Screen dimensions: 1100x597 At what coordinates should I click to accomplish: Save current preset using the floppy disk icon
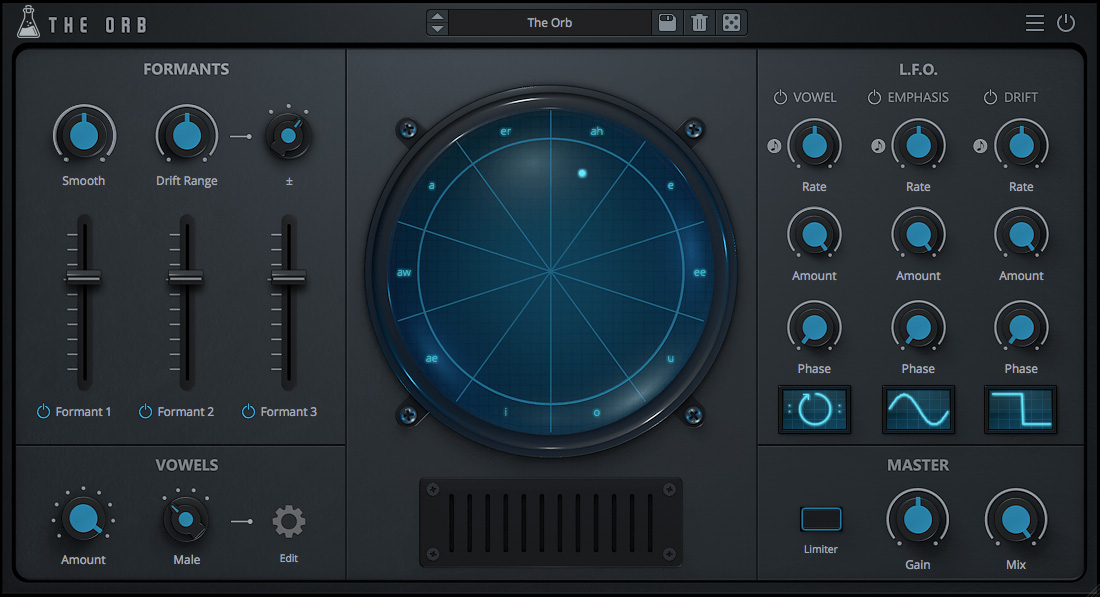(x=666, y=22)
